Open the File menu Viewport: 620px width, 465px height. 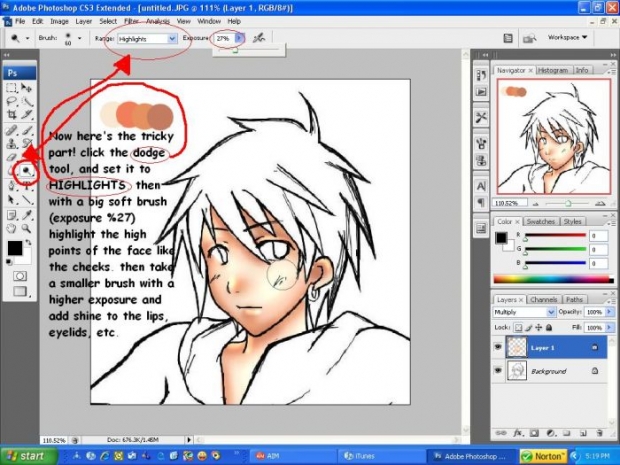[x=20, y=21]
